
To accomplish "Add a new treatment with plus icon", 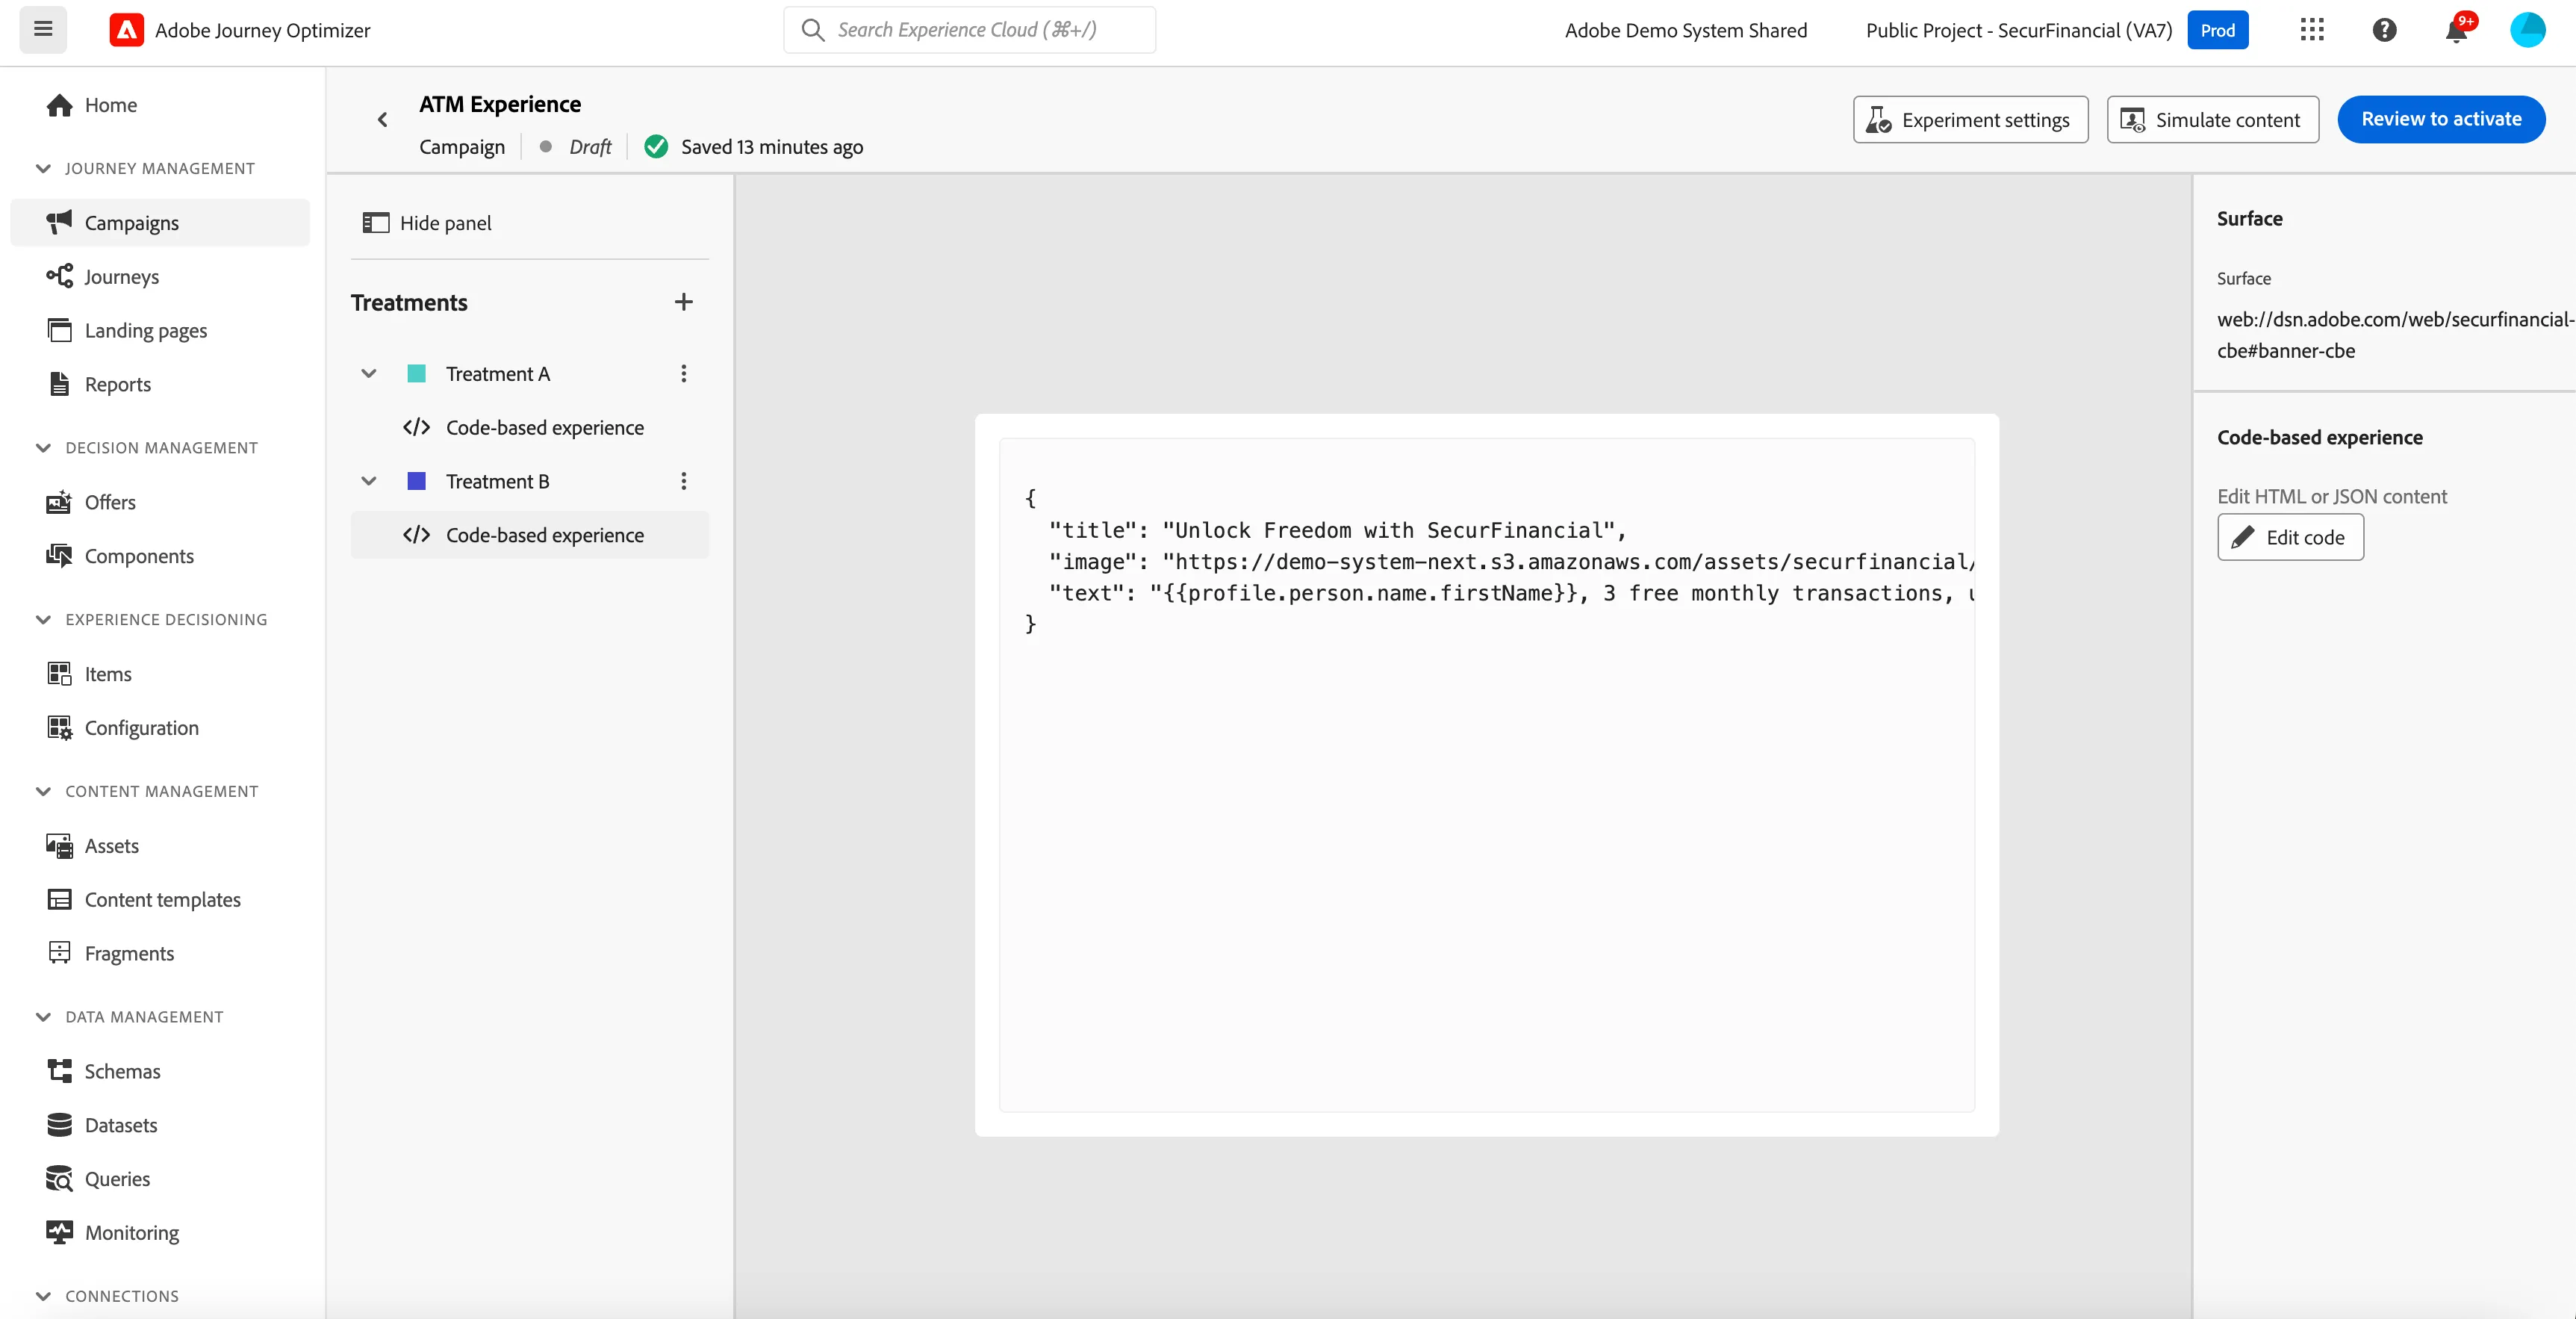I will (x=684, y=302).
